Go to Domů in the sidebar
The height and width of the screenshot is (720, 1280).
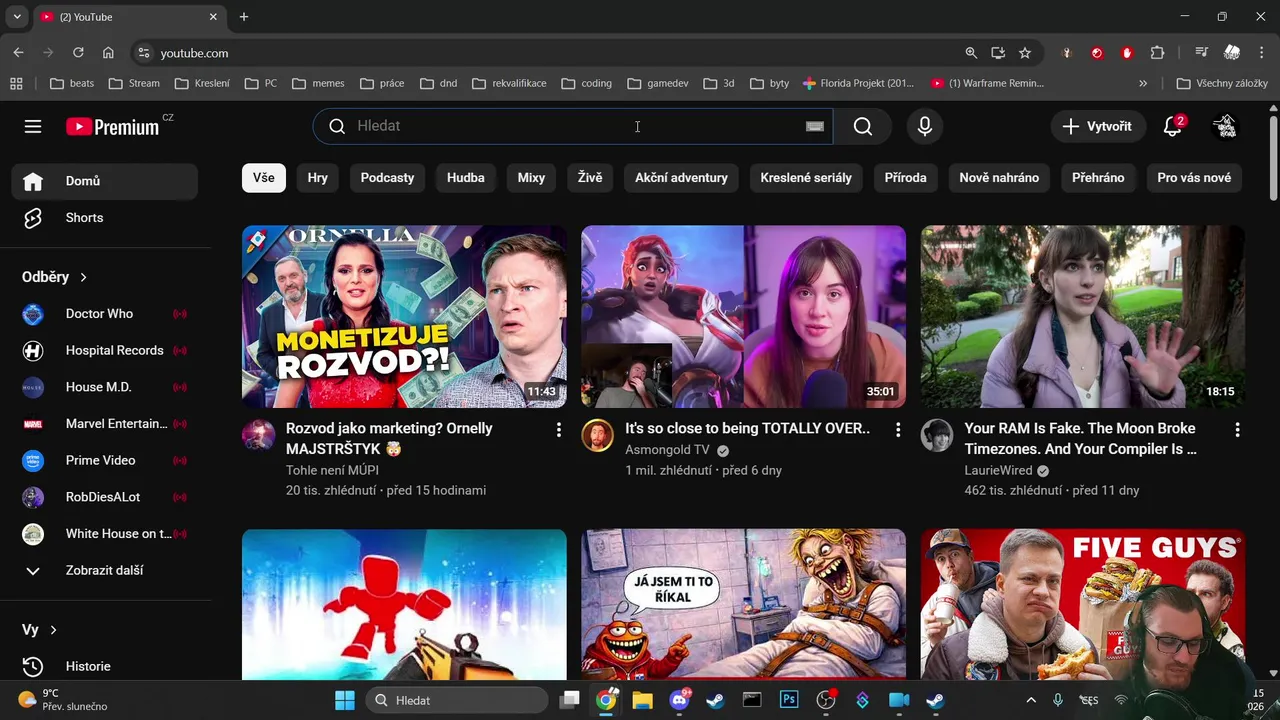coord(105,181)
